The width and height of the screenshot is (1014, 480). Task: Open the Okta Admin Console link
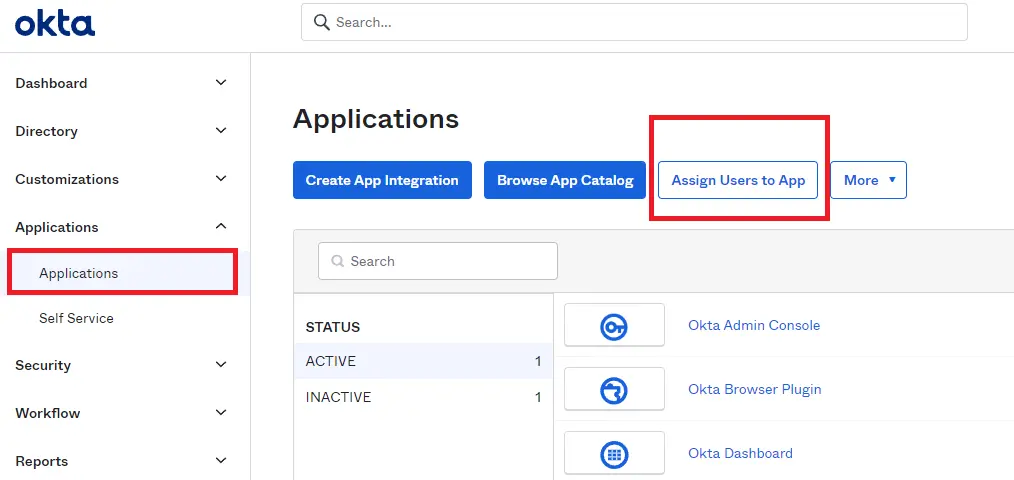click(754, 325)
